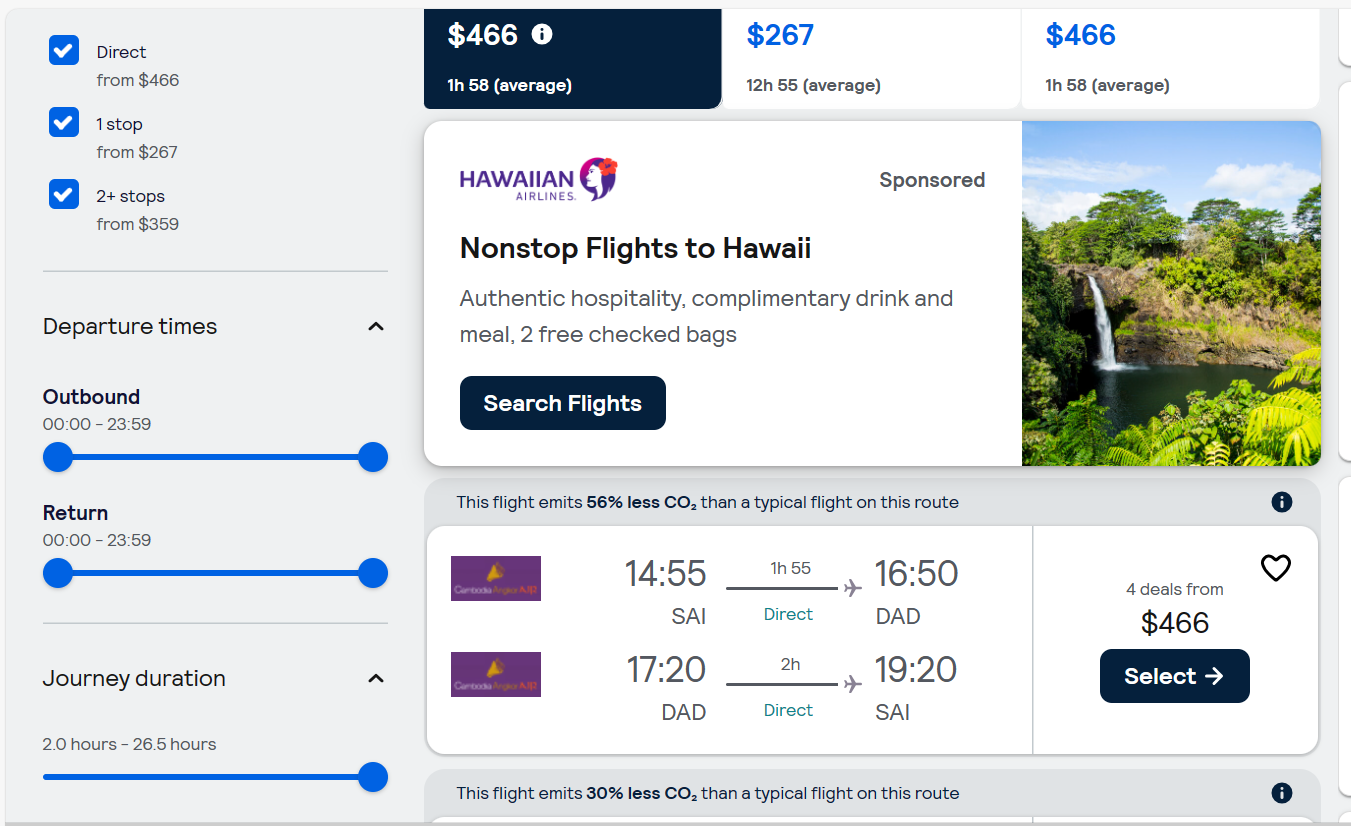This screenshot has width=1351, height=826.
Task: Toggle the 2+ stops checkbox
Action: click(x=64, y=195)
